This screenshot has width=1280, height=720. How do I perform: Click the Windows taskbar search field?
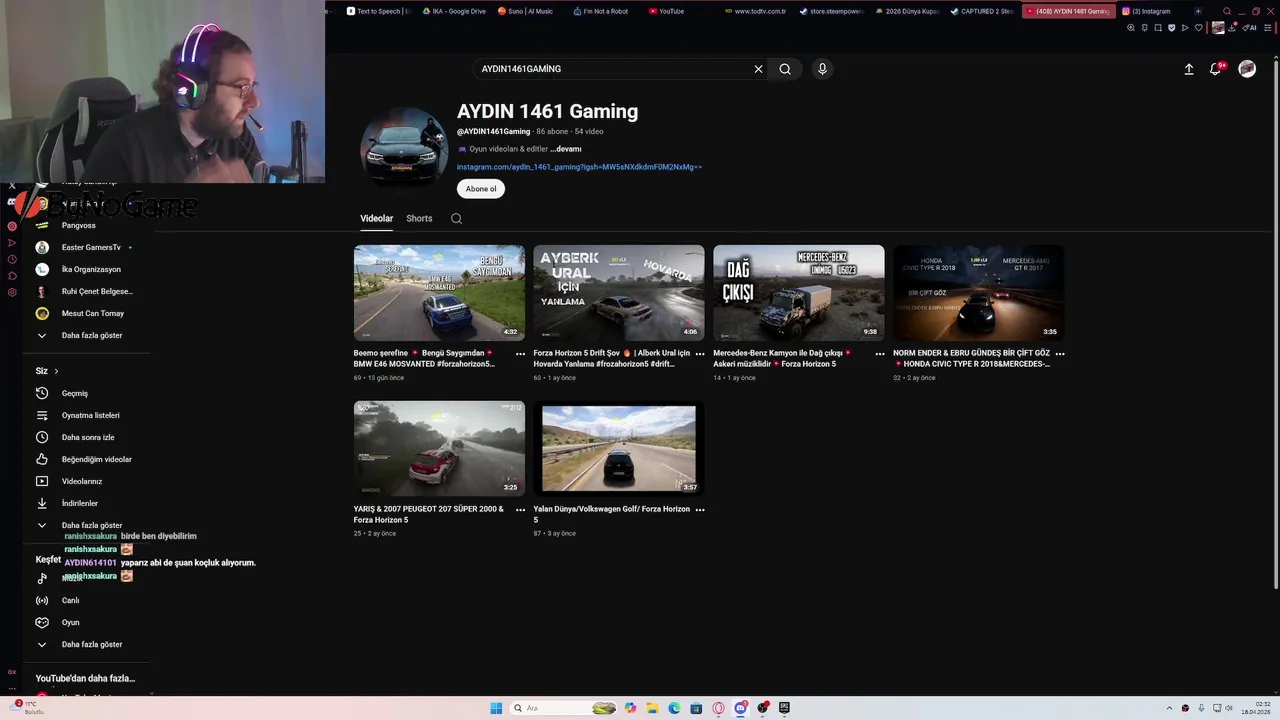[x=565, y=708]
